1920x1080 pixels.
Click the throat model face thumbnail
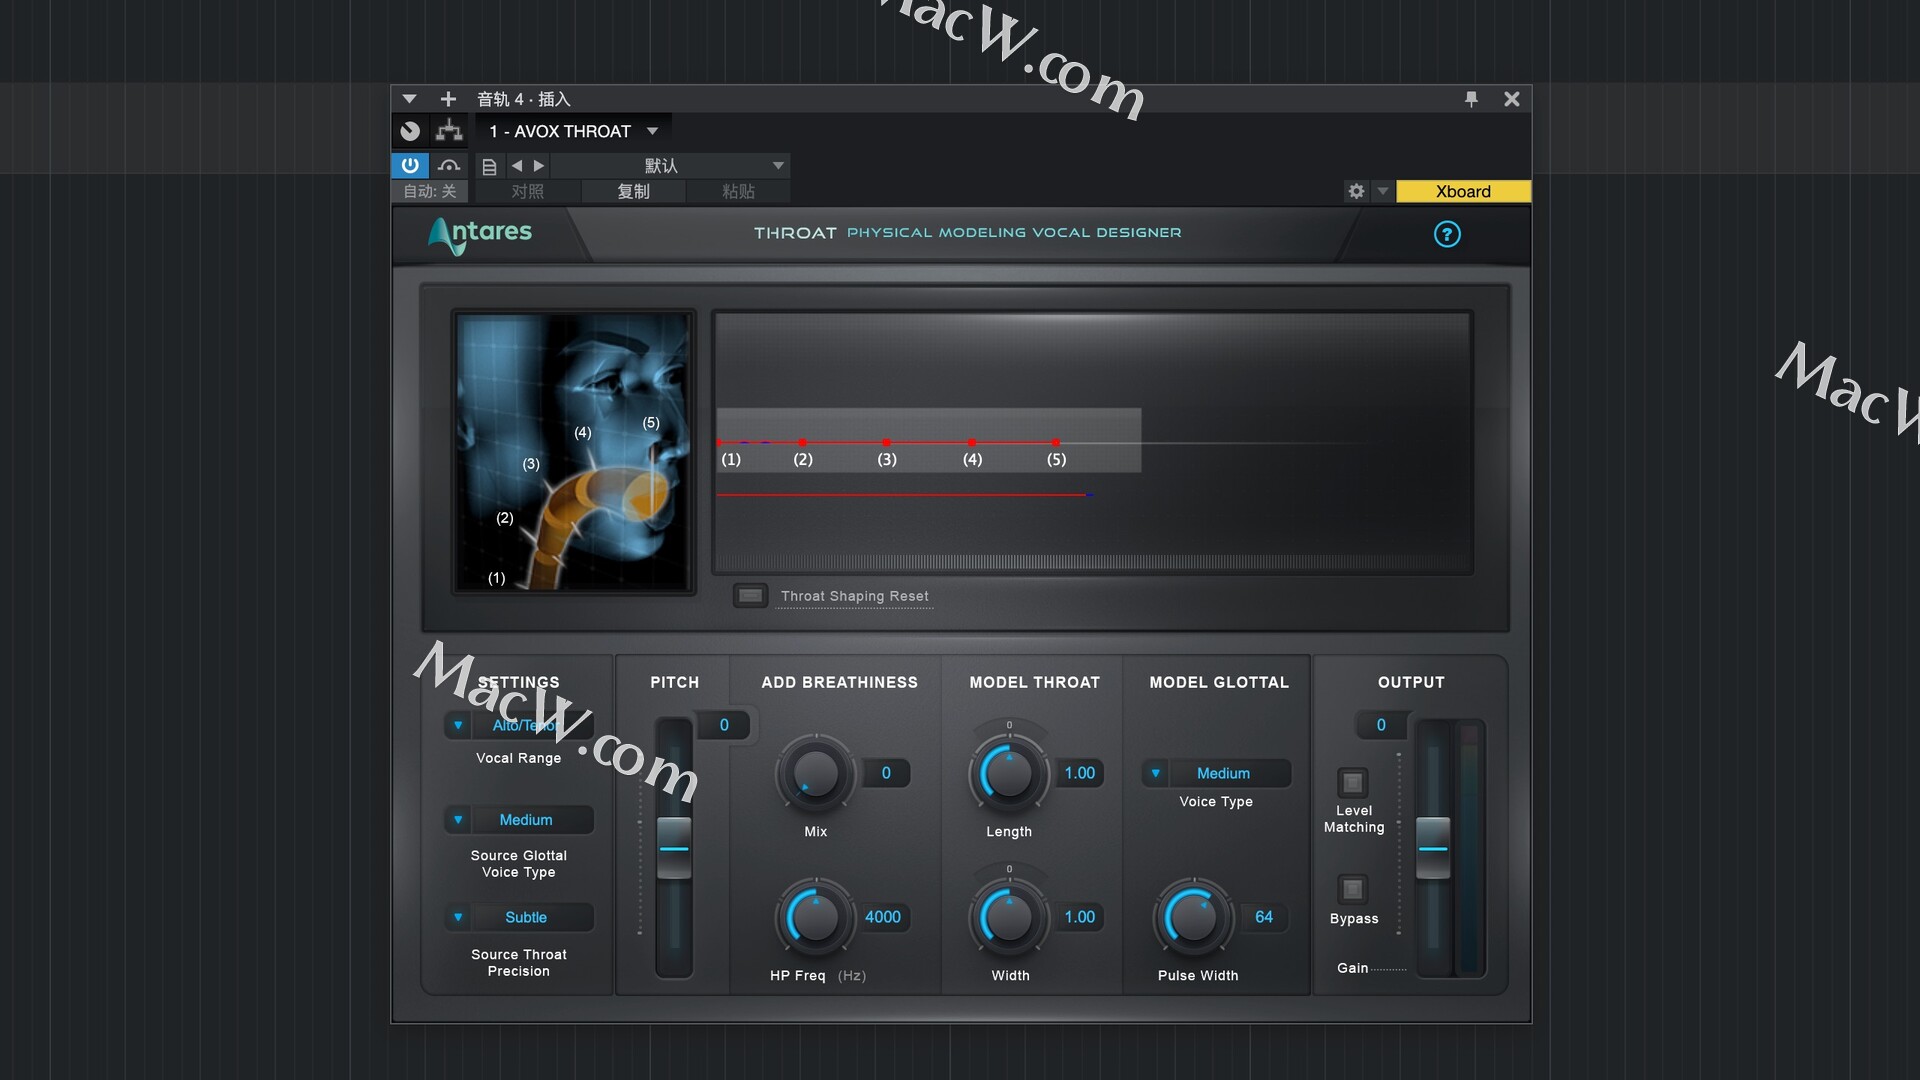click(x=573, y=452)
